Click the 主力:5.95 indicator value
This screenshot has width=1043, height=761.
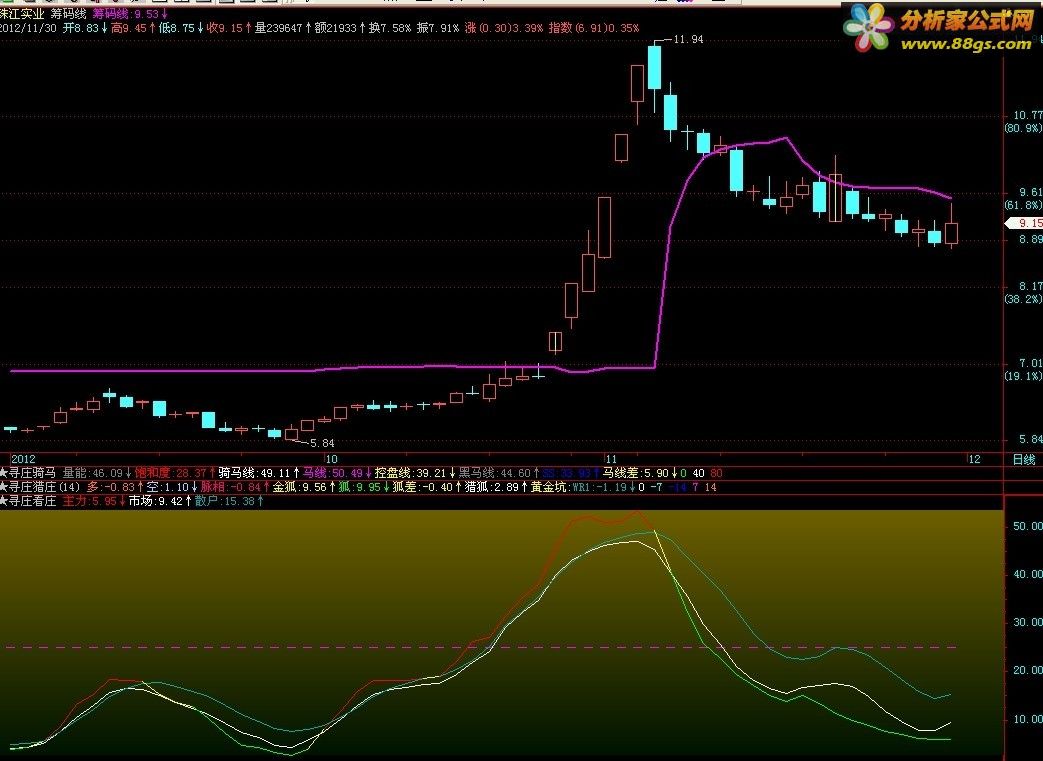click(93, 501)
